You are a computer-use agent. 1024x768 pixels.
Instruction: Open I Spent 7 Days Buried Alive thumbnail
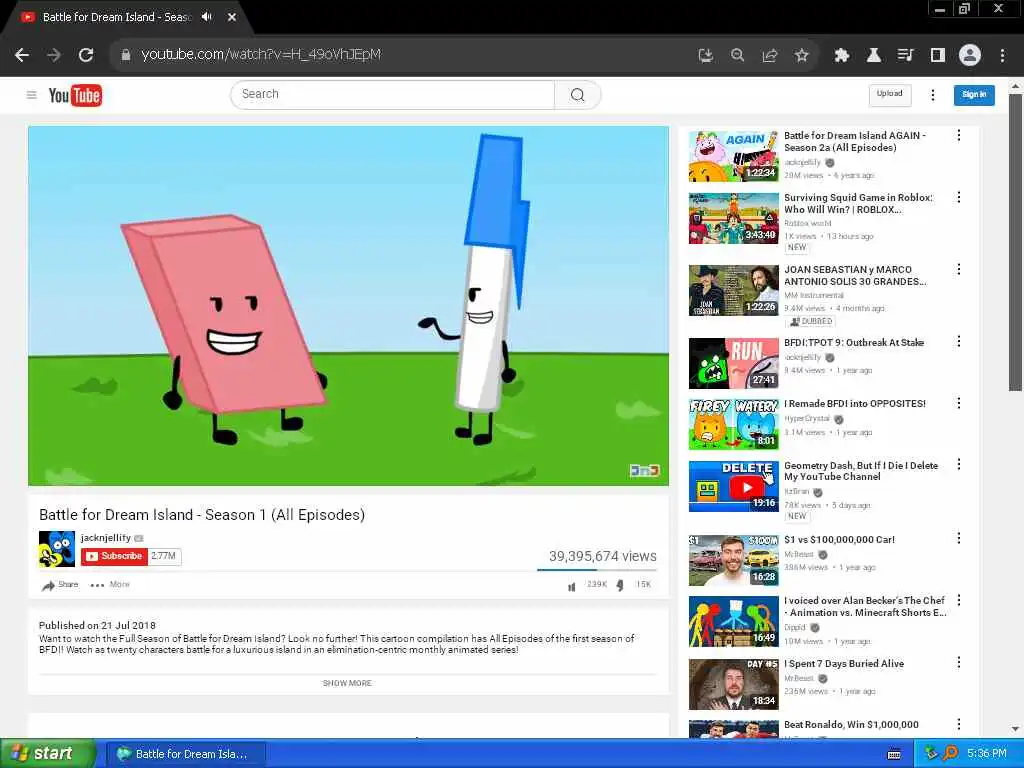tap(733, 684)
